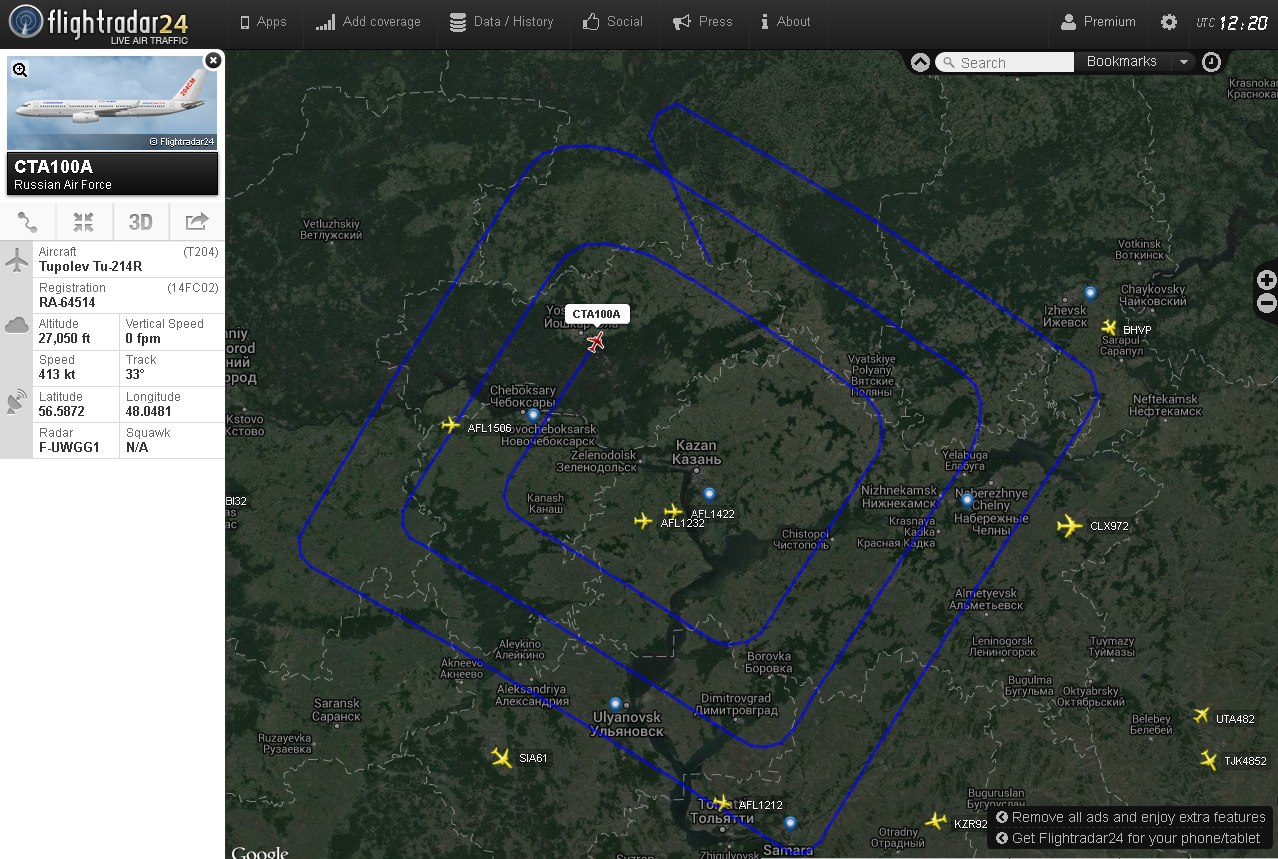This screenshot has height=859, width=1278.
Task: Click the Kazan airport marker
Action: coord(709,493)
